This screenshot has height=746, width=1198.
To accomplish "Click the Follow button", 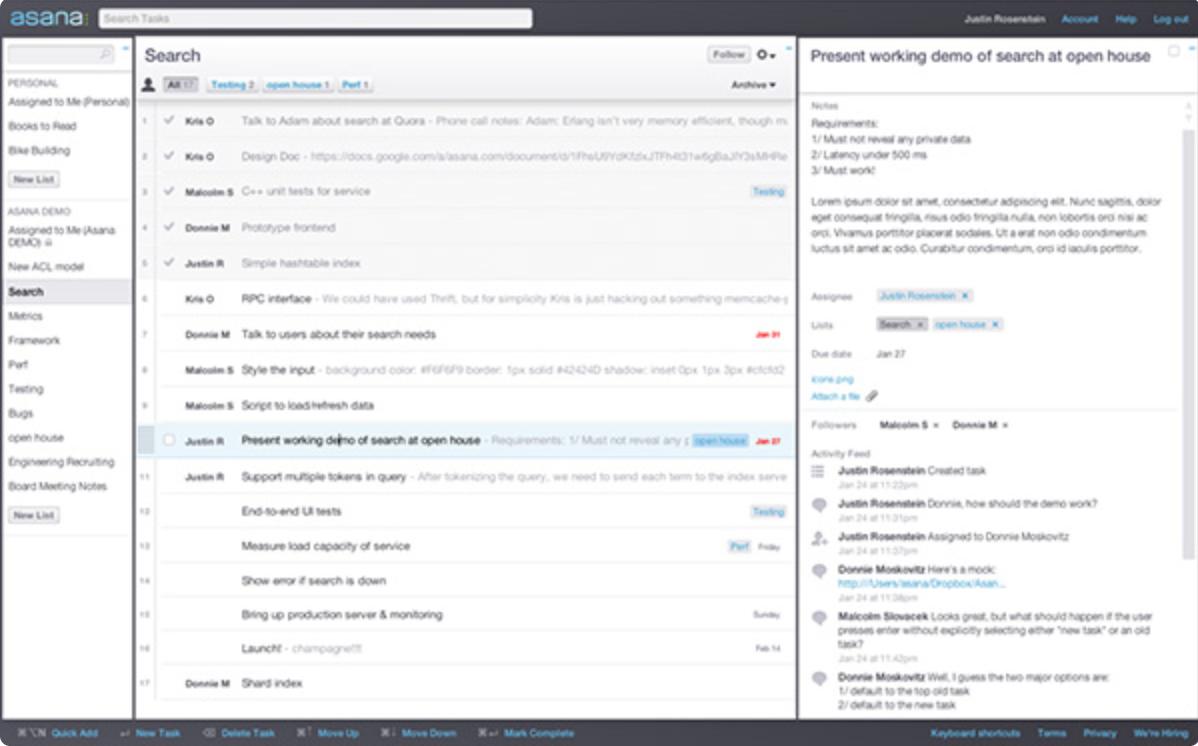I will 728,55.
